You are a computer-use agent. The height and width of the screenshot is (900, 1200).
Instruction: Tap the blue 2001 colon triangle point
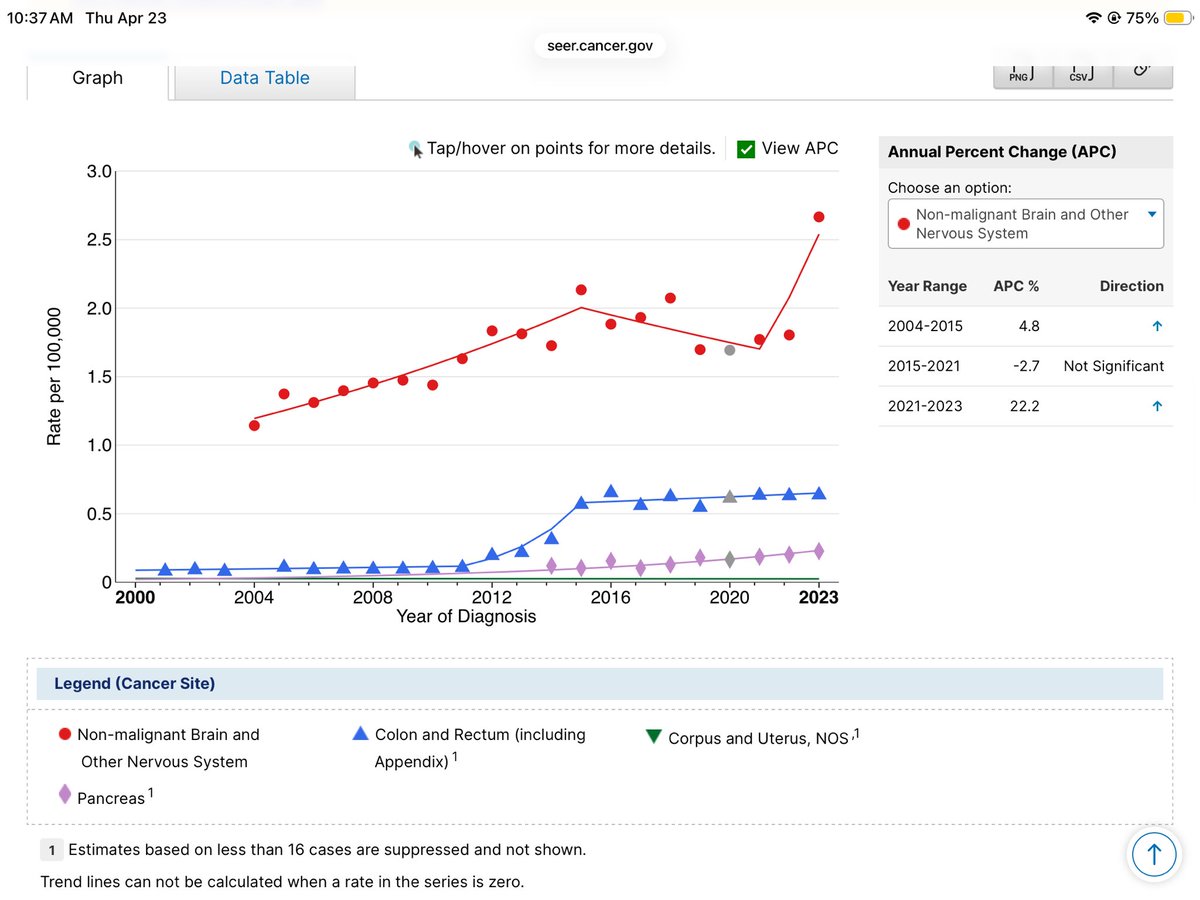165,569
